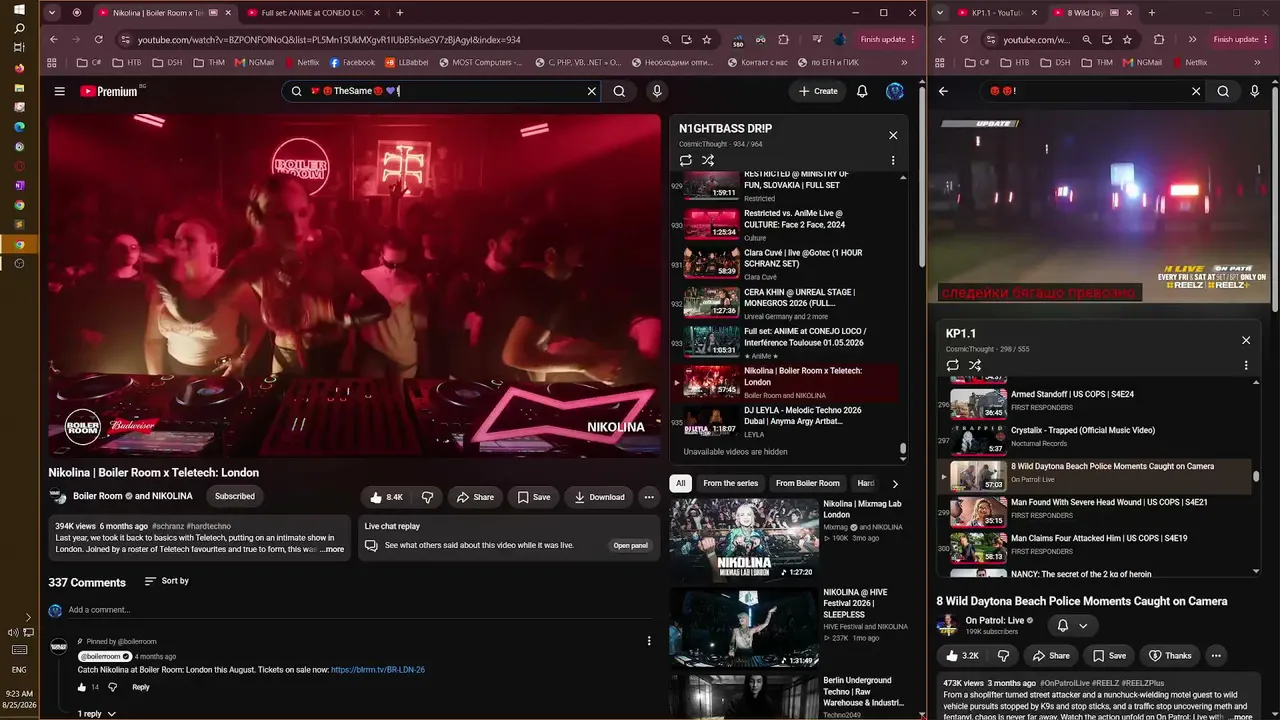Select From Boiler Room filter chip
1280x720 pixels.
808,483
